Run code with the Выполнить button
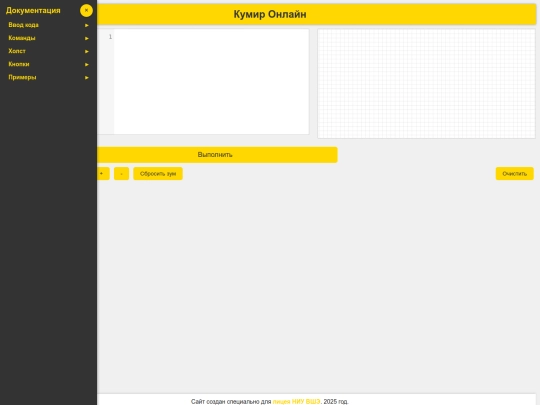This screenshot has width=540, height=405. pos(217,155)
